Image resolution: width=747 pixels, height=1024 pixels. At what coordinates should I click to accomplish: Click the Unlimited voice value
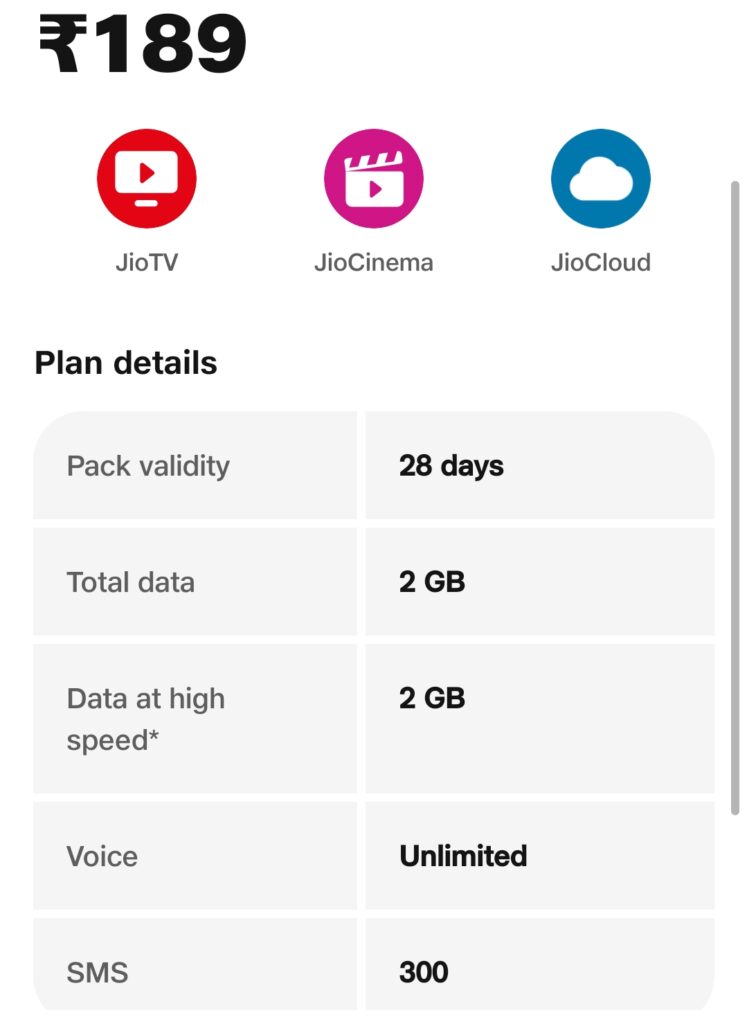[463, 856]
